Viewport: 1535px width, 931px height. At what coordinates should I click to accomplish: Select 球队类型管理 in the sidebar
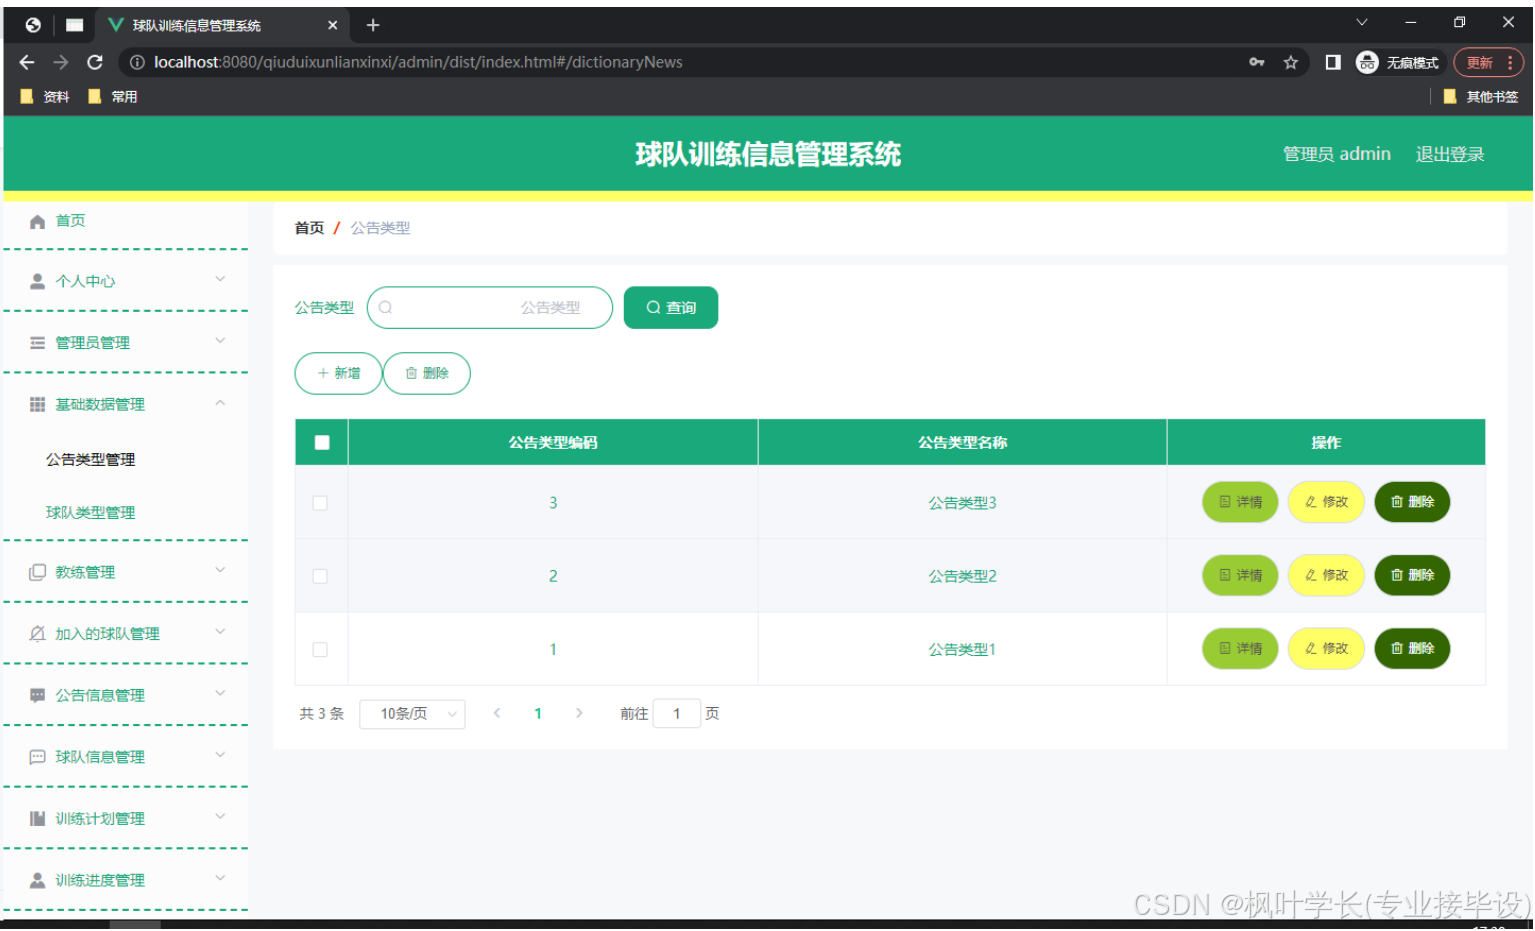pyautogui.click(x=91, y=513)
